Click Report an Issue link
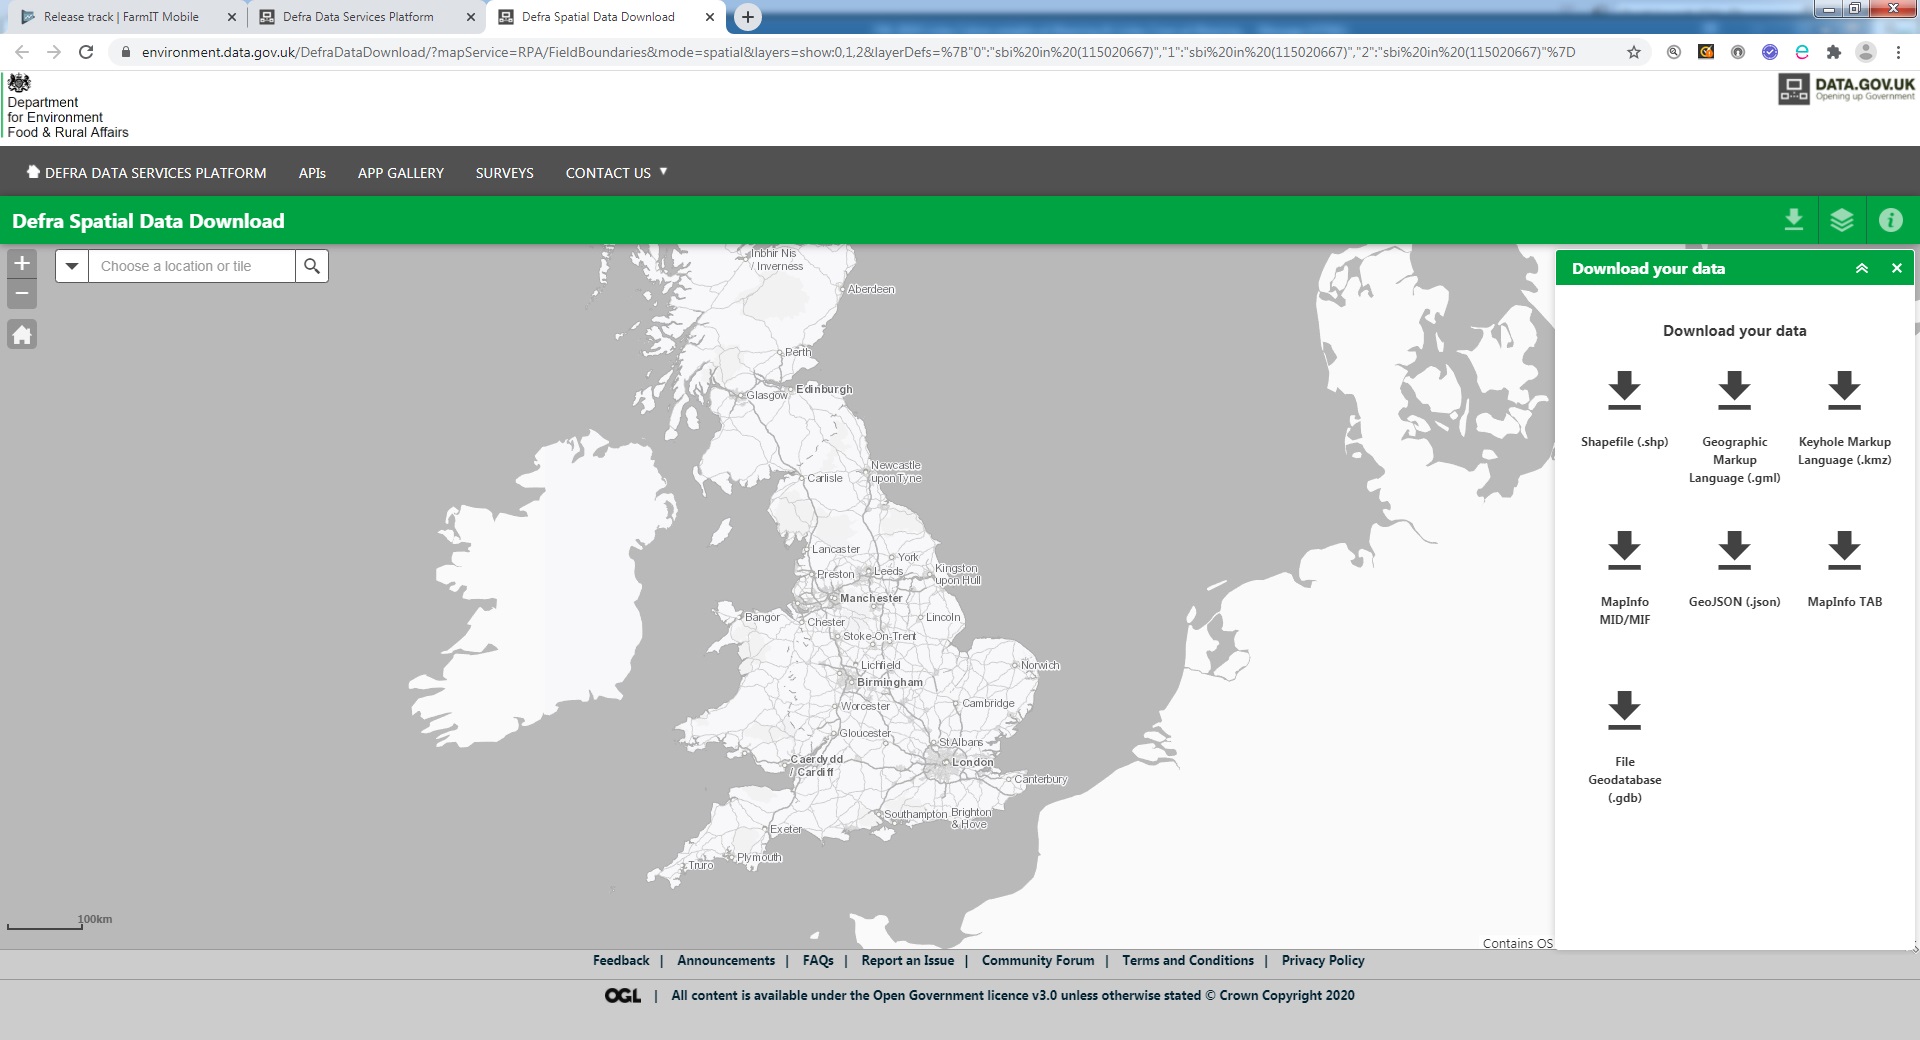The height and width of the screenshot is (1040, 1920). 907,960
